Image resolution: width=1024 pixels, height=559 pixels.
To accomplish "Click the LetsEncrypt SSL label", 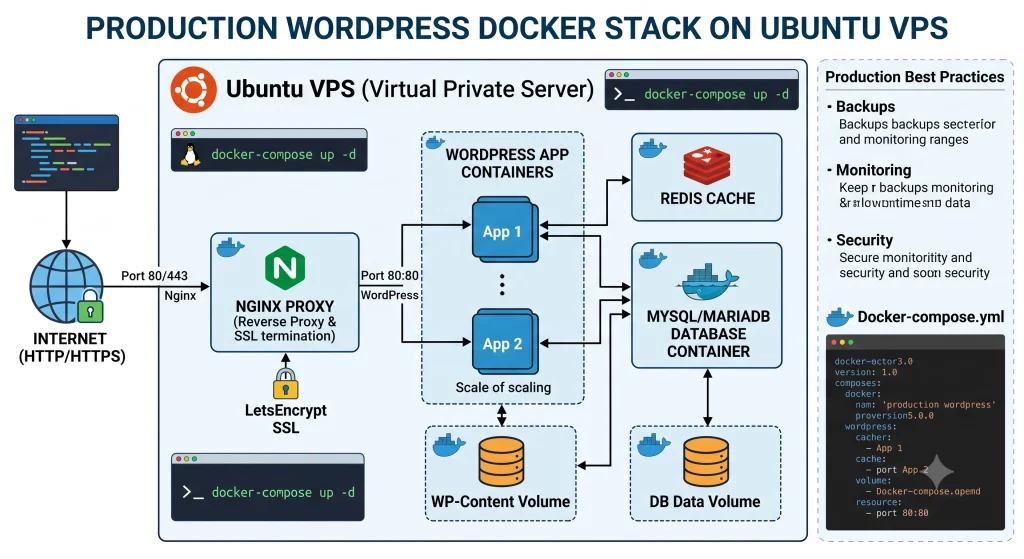I will pos(285,419).
